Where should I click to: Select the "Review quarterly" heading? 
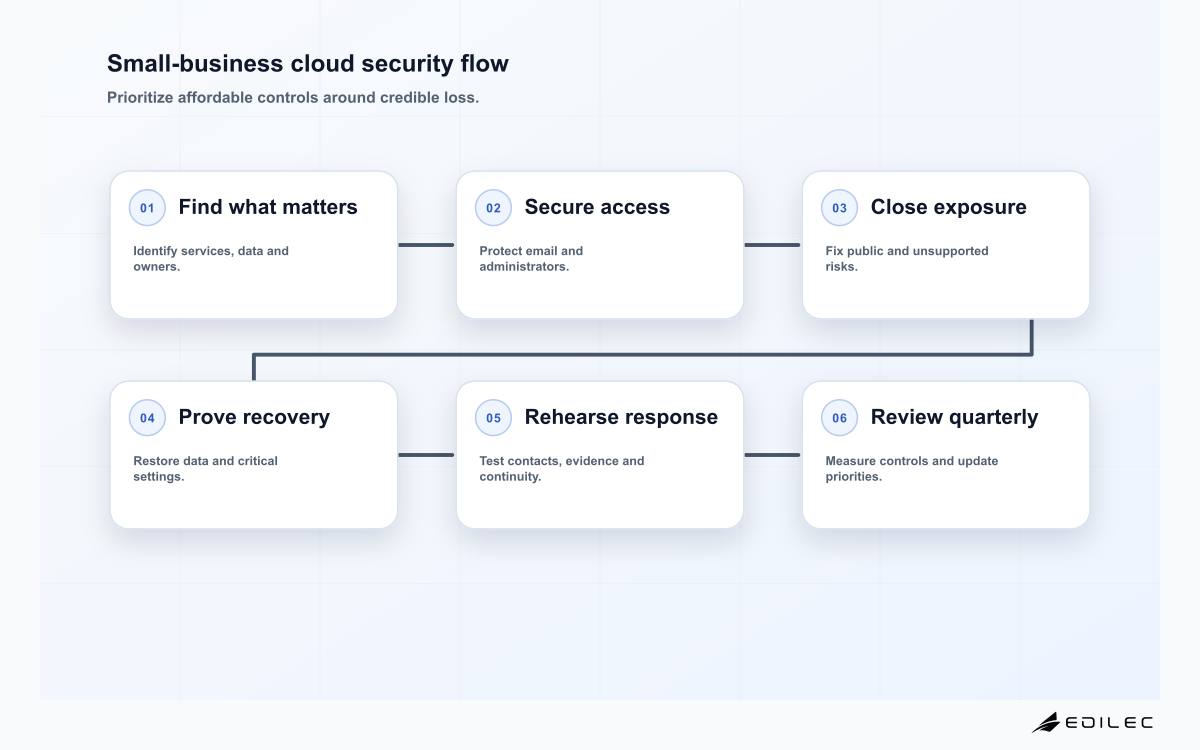click(954, 417)
